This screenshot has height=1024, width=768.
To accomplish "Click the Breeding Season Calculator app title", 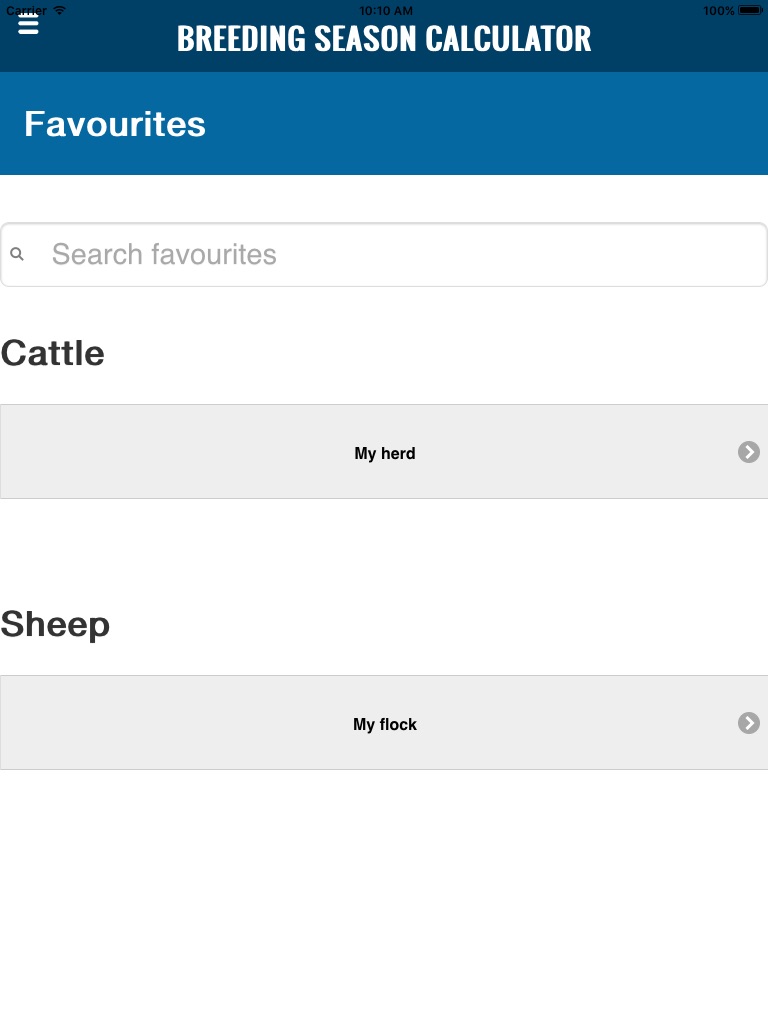I will pyautogui.click(x=384, y=39).
